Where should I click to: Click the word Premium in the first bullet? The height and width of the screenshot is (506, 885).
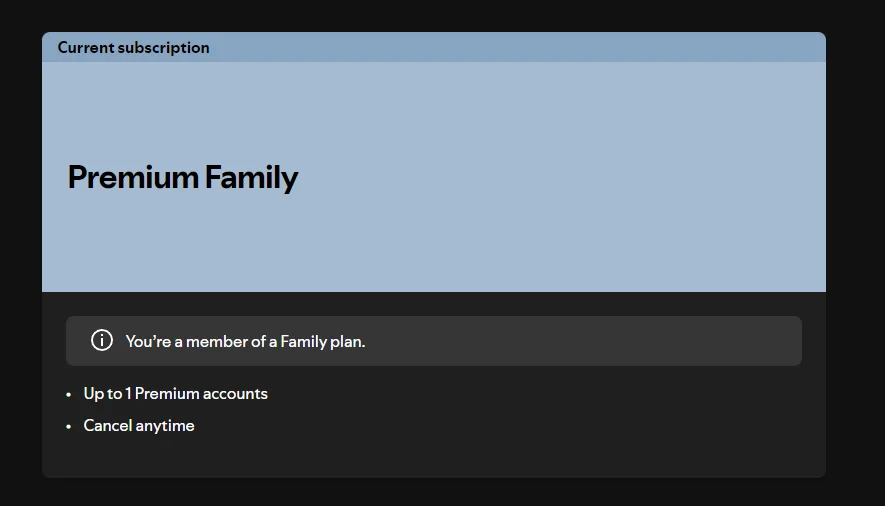[167, 393]
